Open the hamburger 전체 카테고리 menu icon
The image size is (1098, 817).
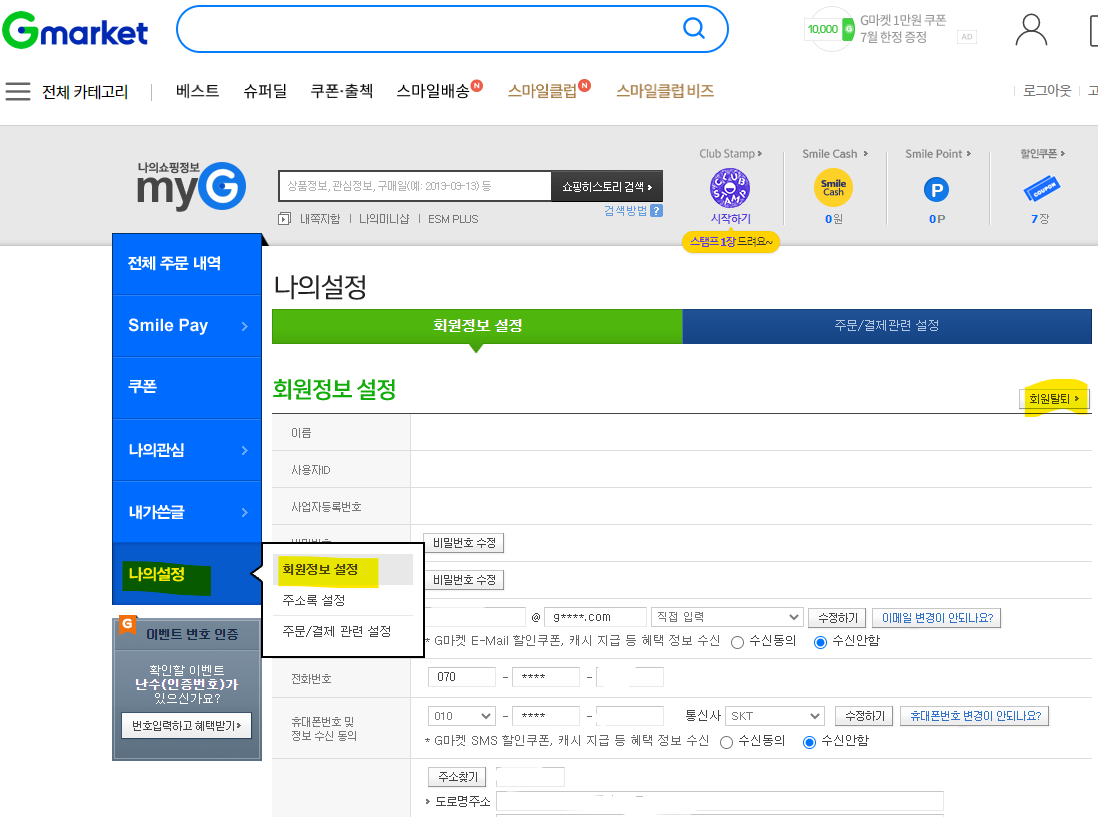point(18,91)
